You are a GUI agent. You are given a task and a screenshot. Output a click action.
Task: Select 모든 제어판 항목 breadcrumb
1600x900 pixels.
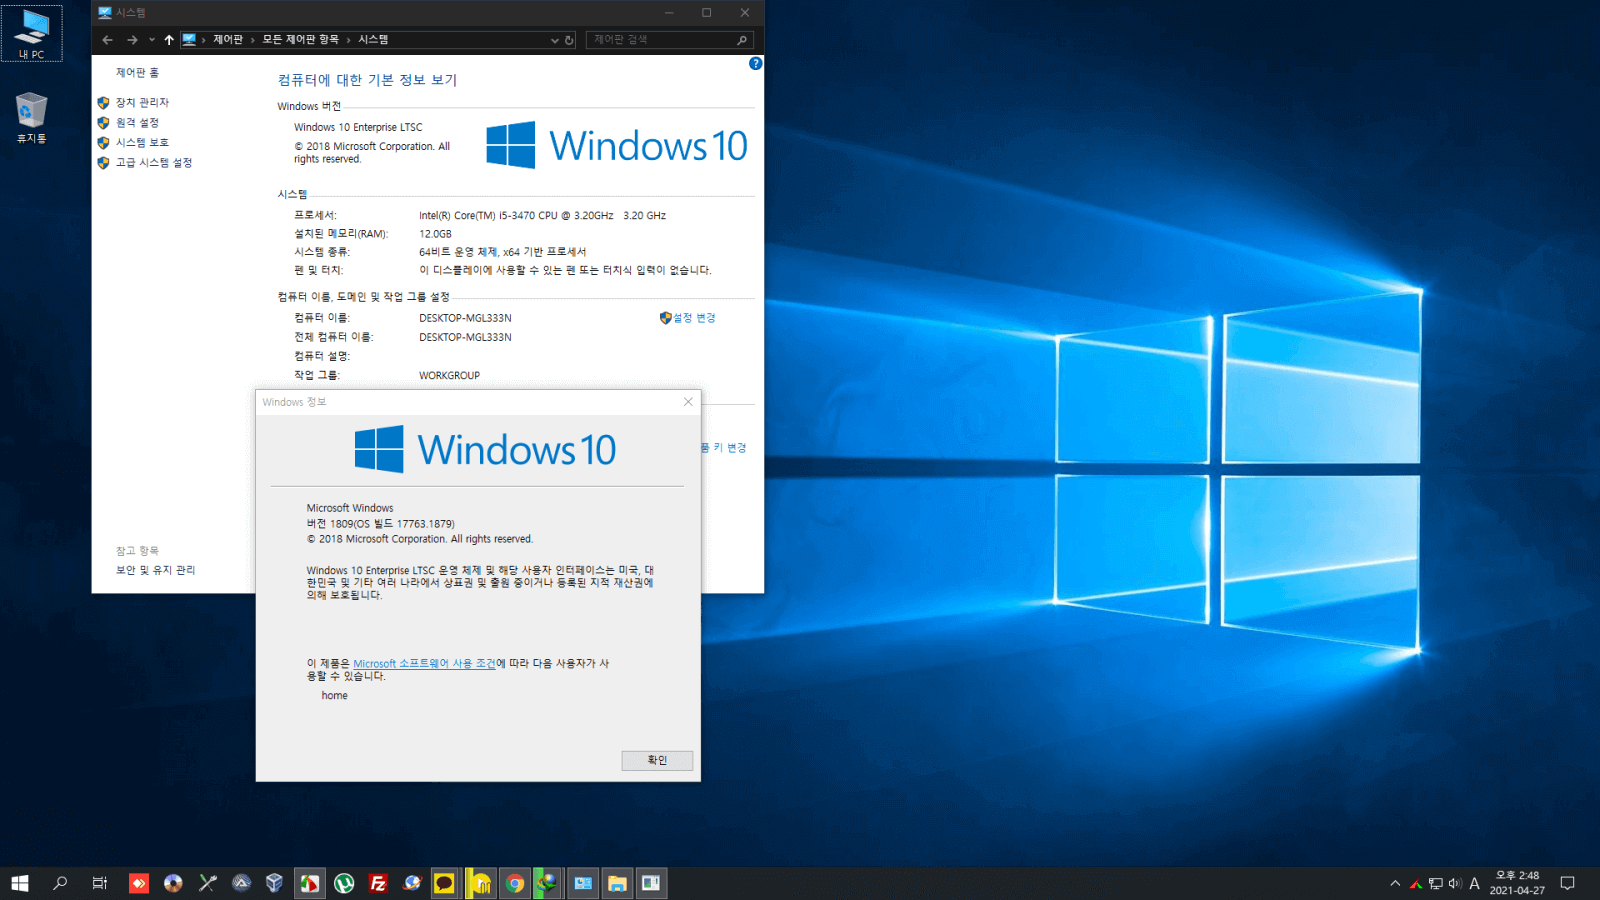300,40
